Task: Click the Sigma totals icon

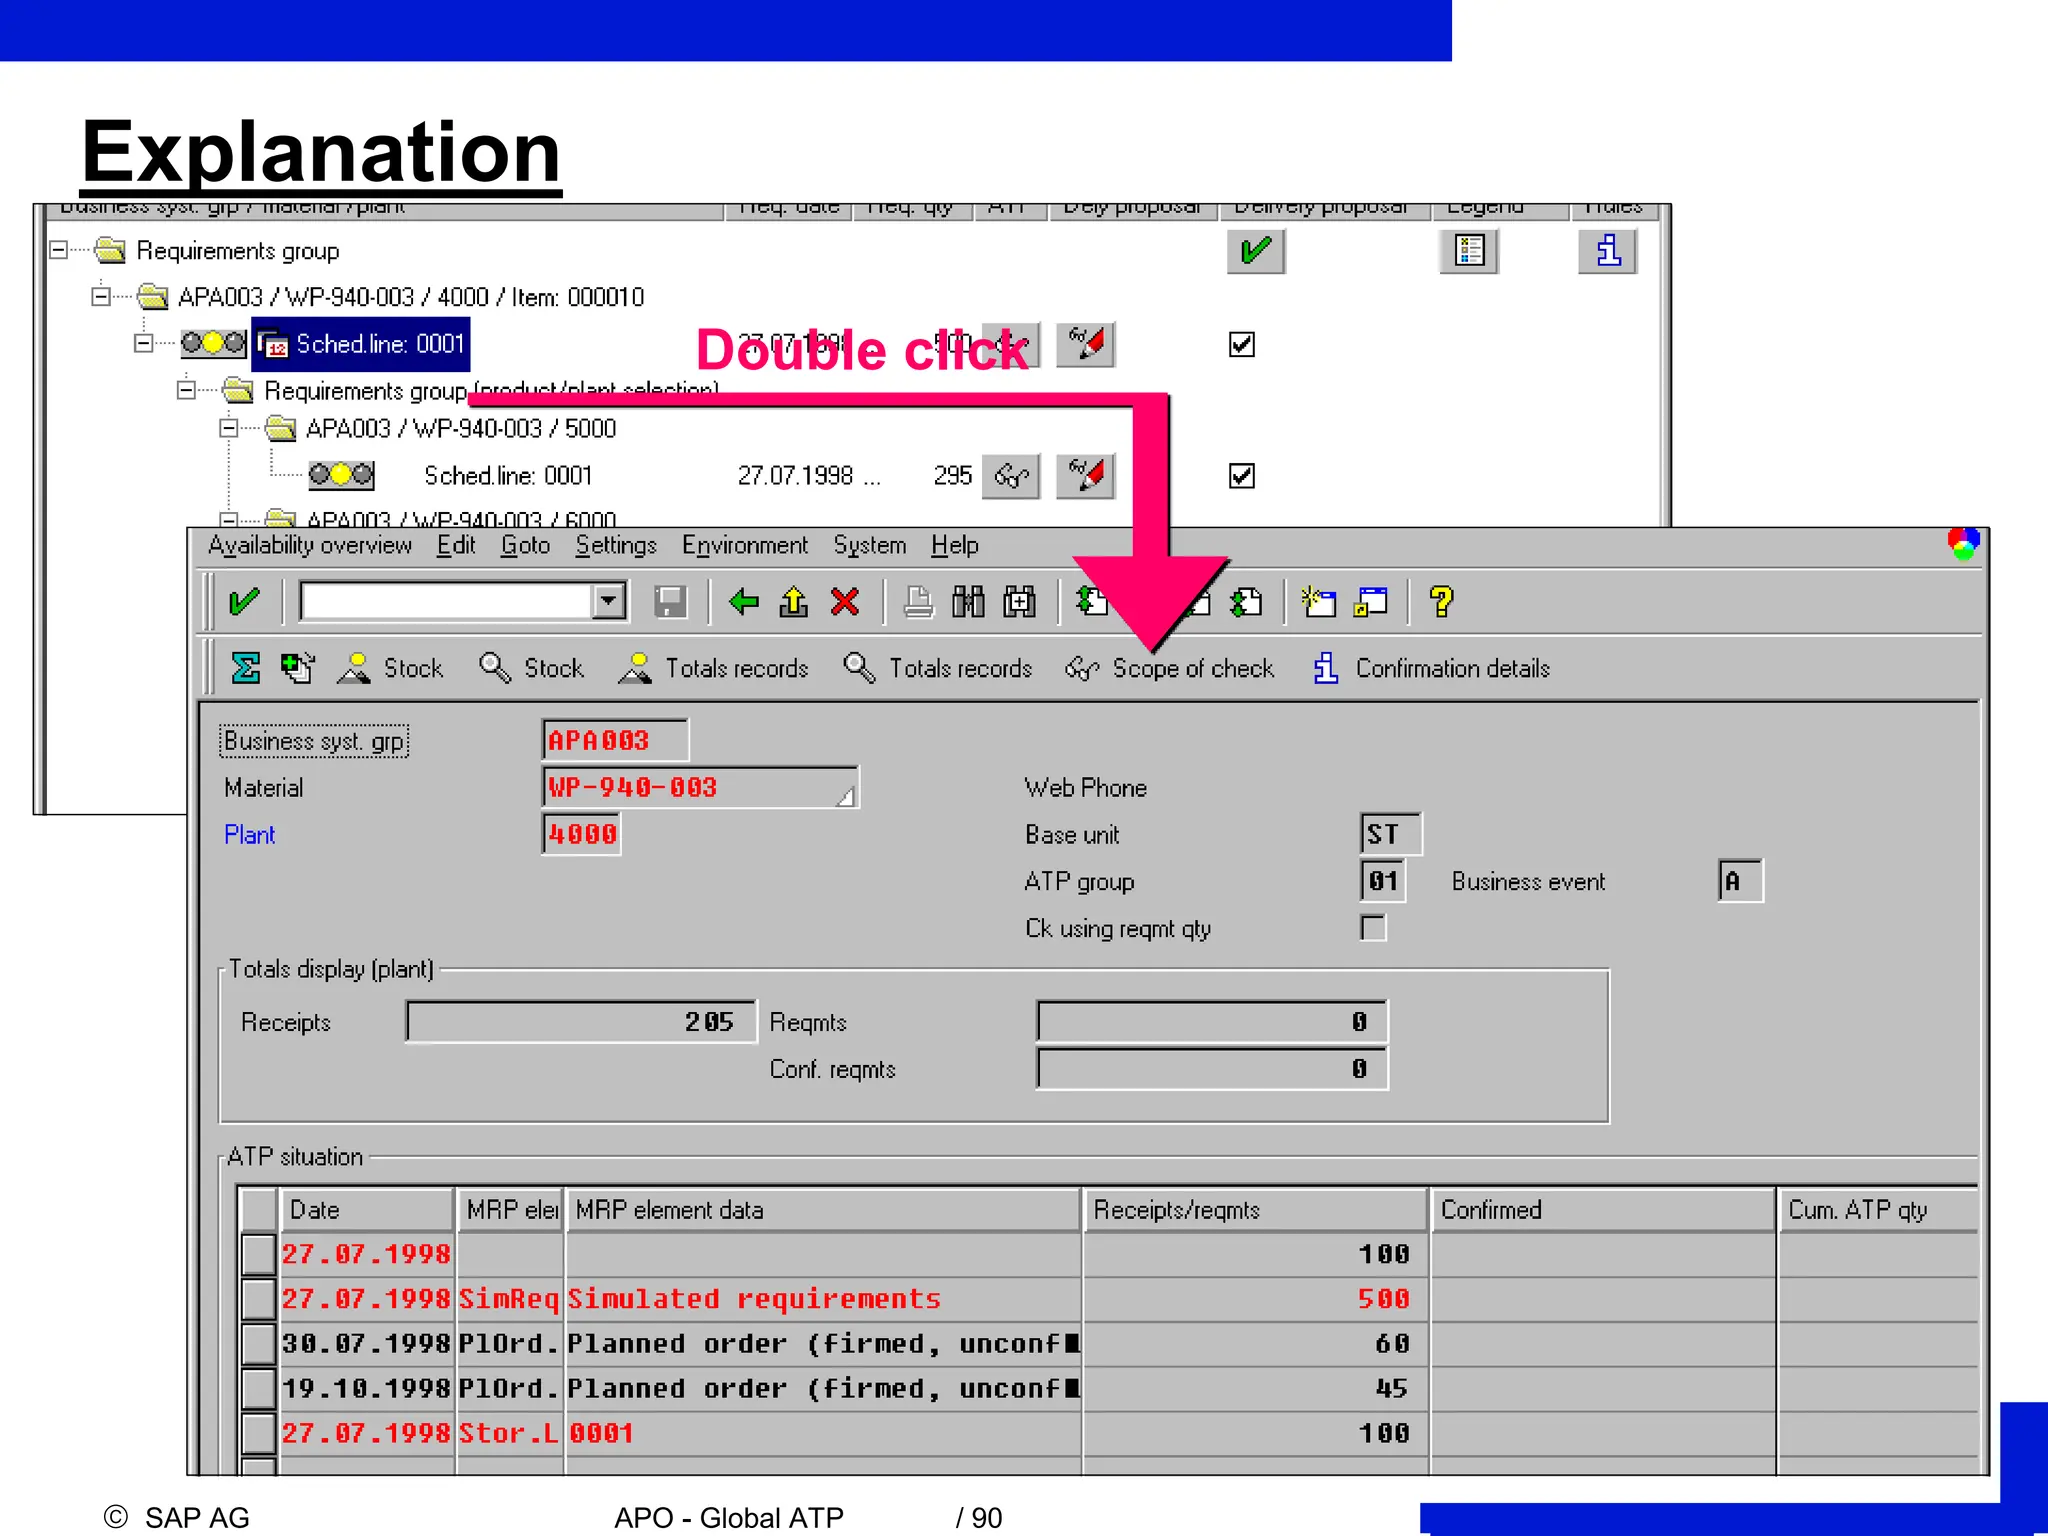Action: click(246, 668)
